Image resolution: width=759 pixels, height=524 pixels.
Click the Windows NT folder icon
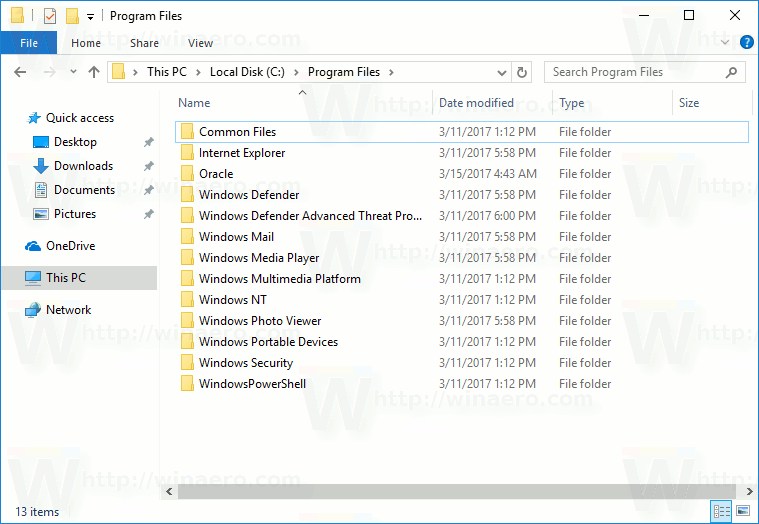tap(187, 299)
